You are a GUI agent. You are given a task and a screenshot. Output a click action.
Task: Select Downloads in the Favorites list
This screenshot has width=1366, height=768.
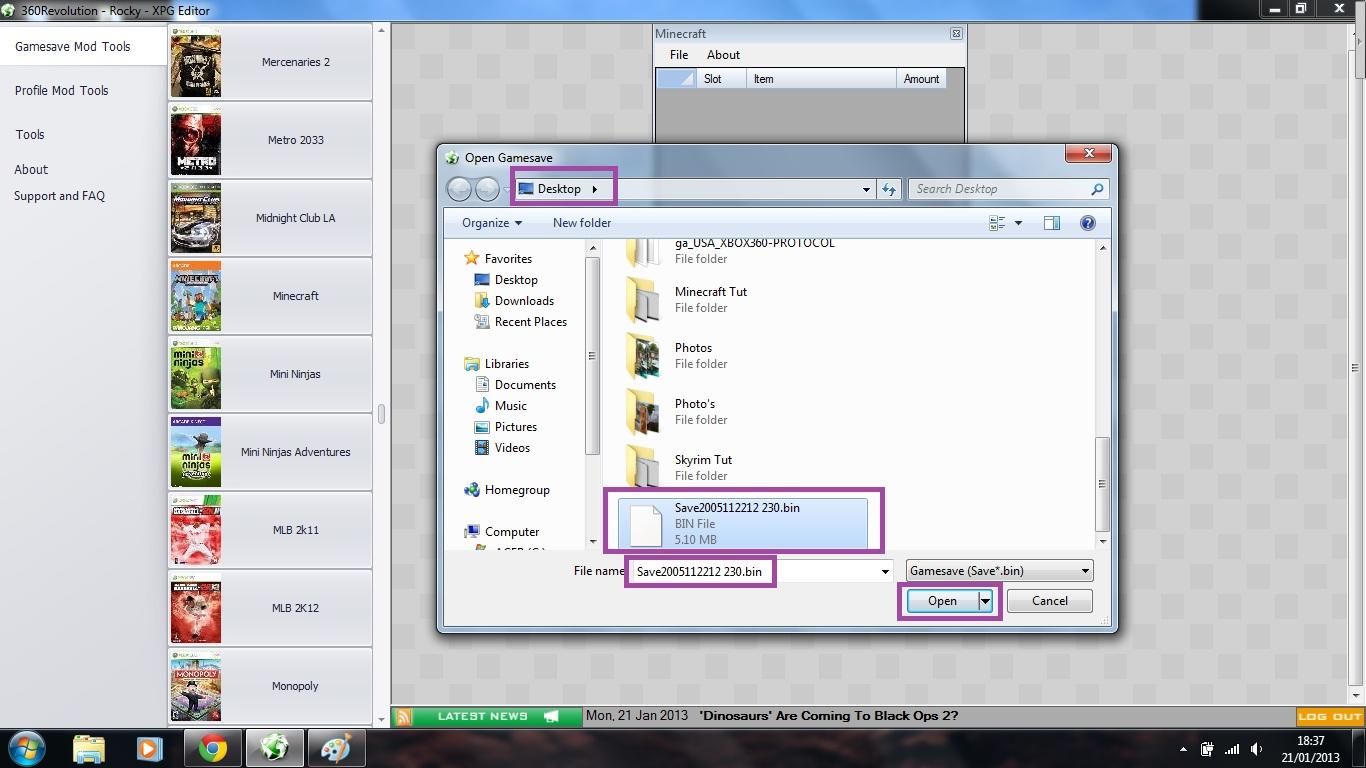tap(524, 301)
